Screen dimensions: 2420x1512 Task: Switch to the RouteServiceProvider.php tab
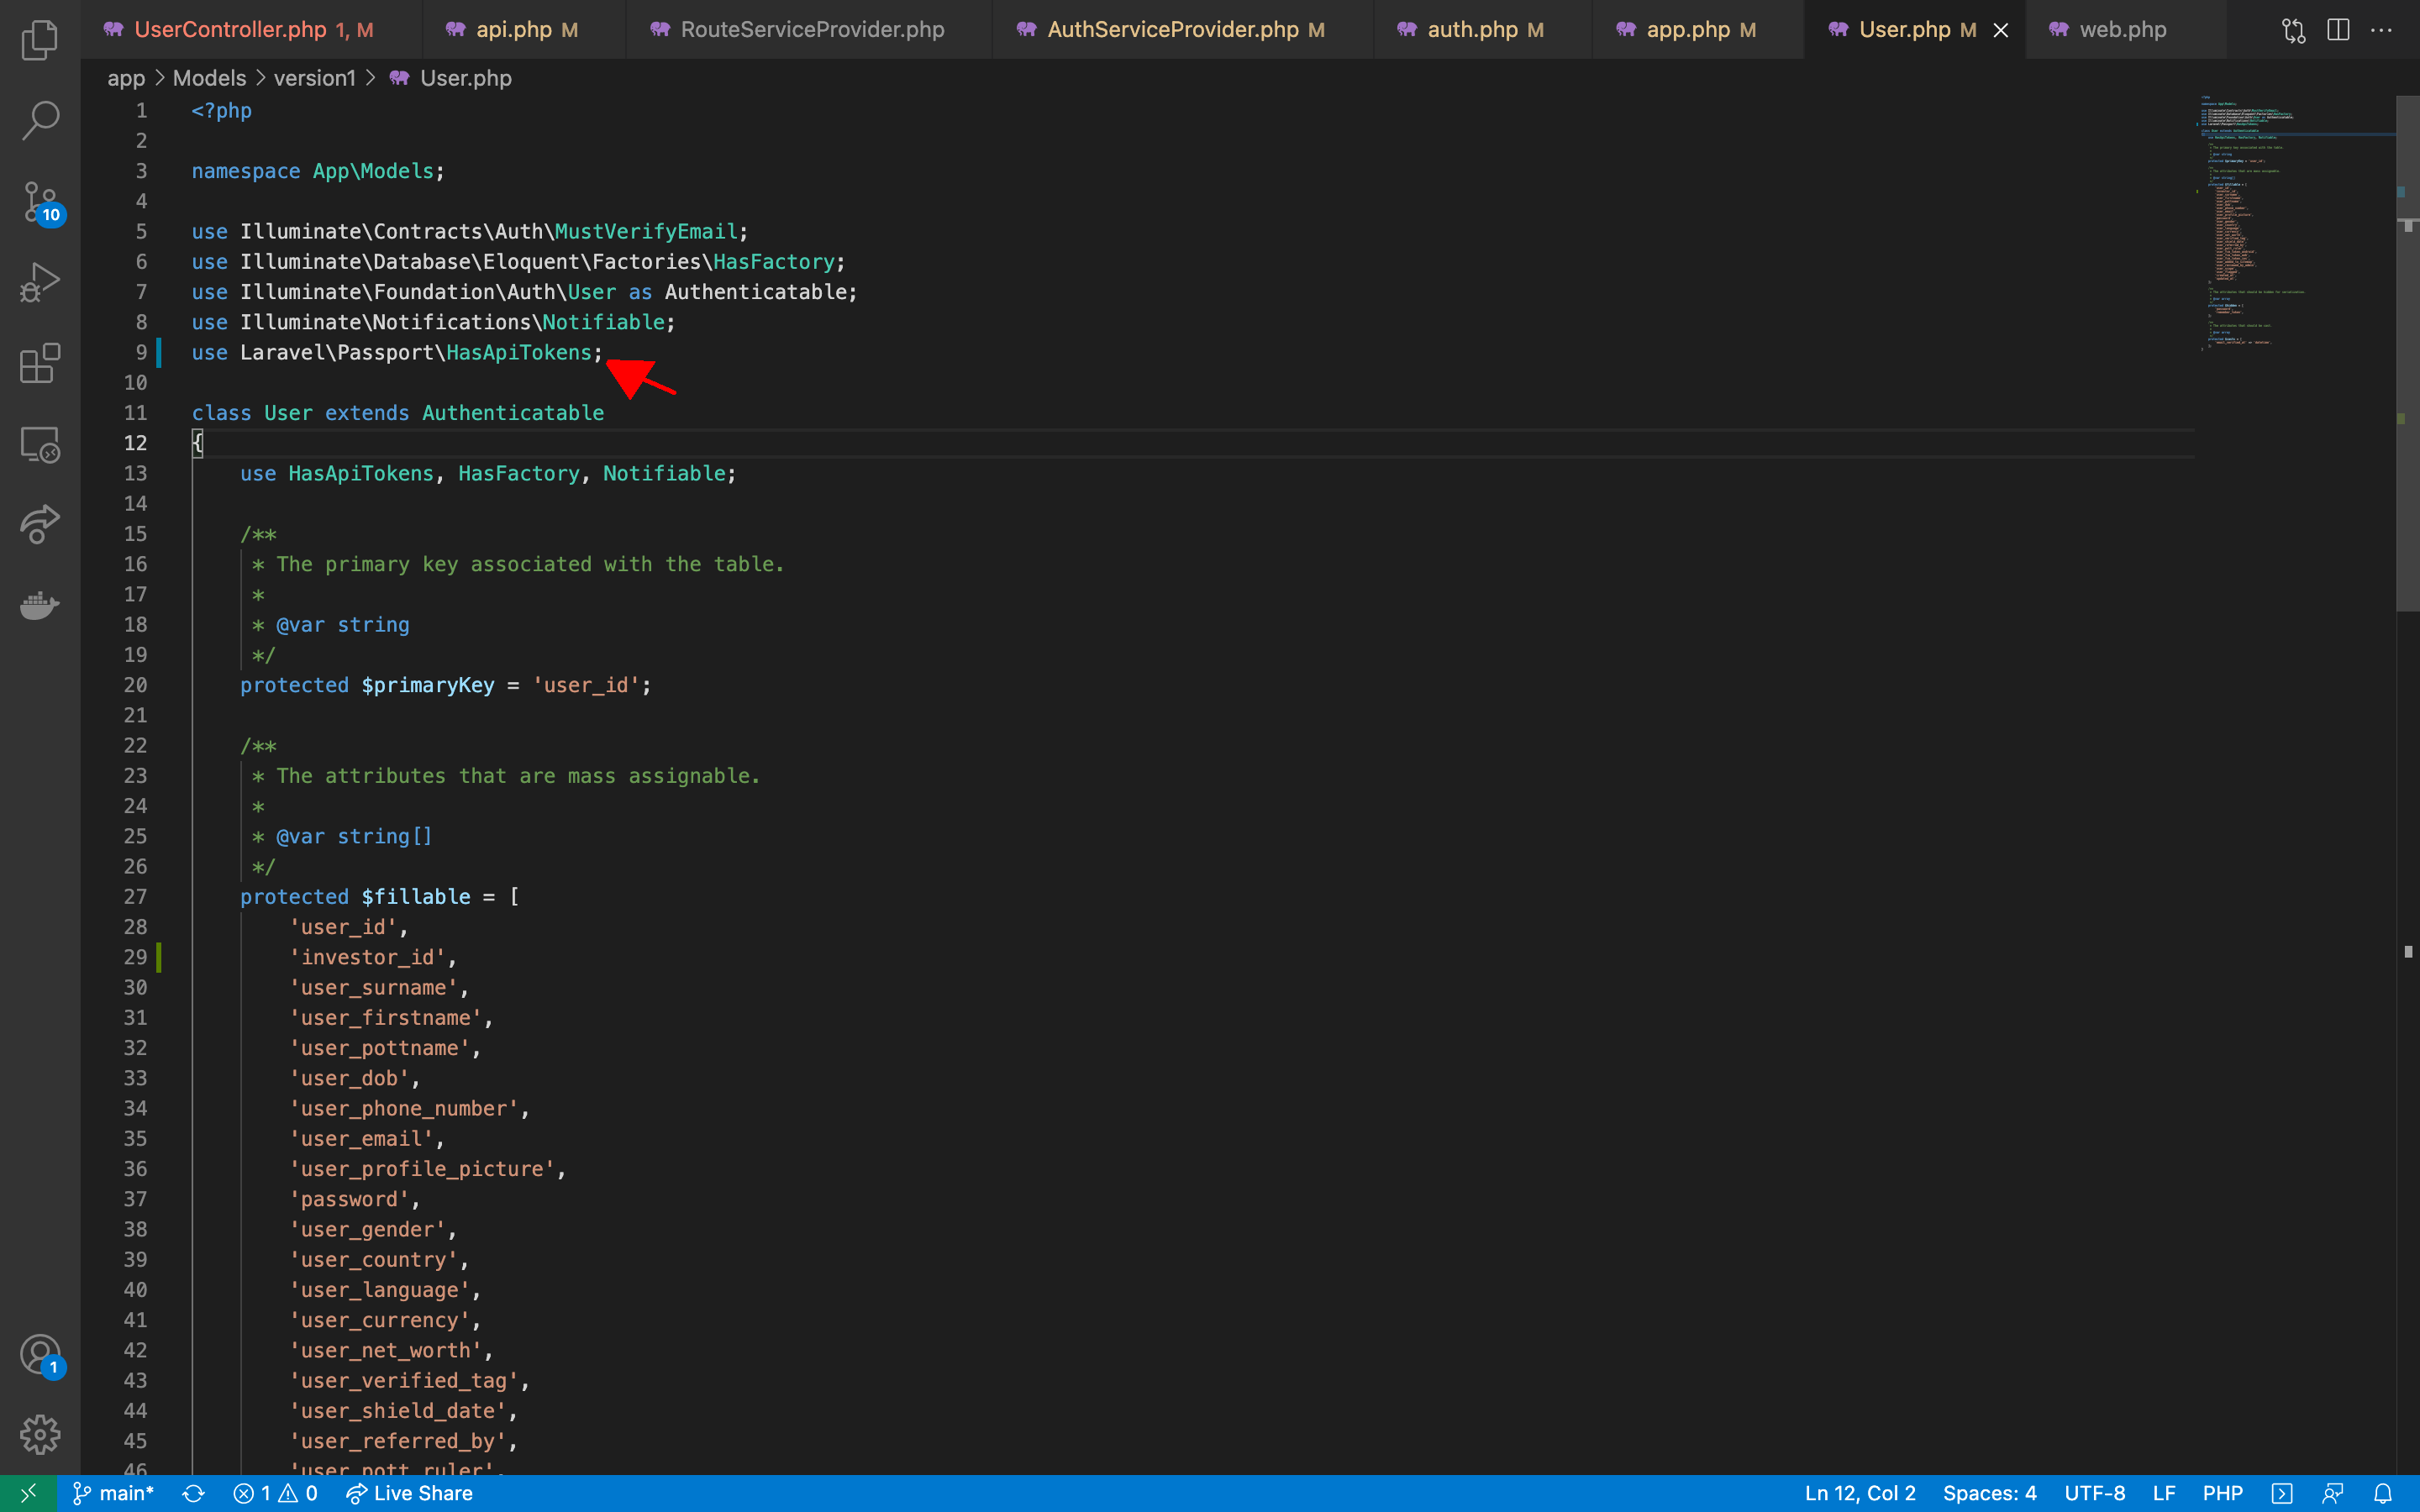pyautogui.click(x=809, y=30)
